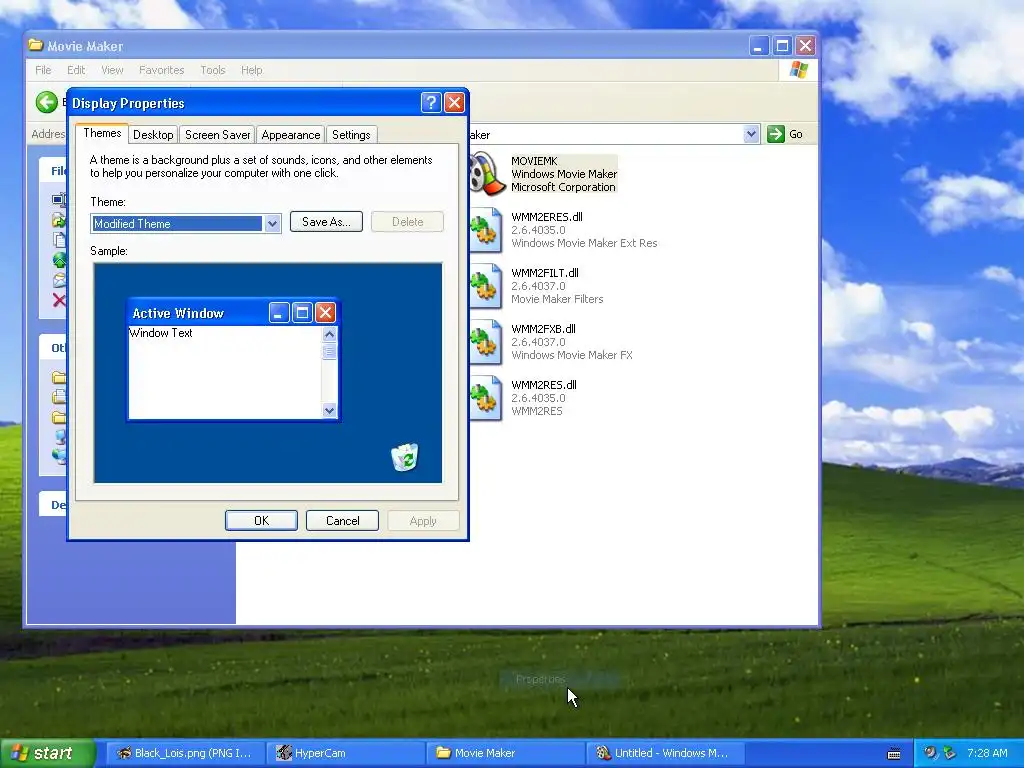Image resolution: width=1024 pixels, height=768 pixels.
Task: Select the WMM2FILT.dll file icon
Action: click(486, 286)
